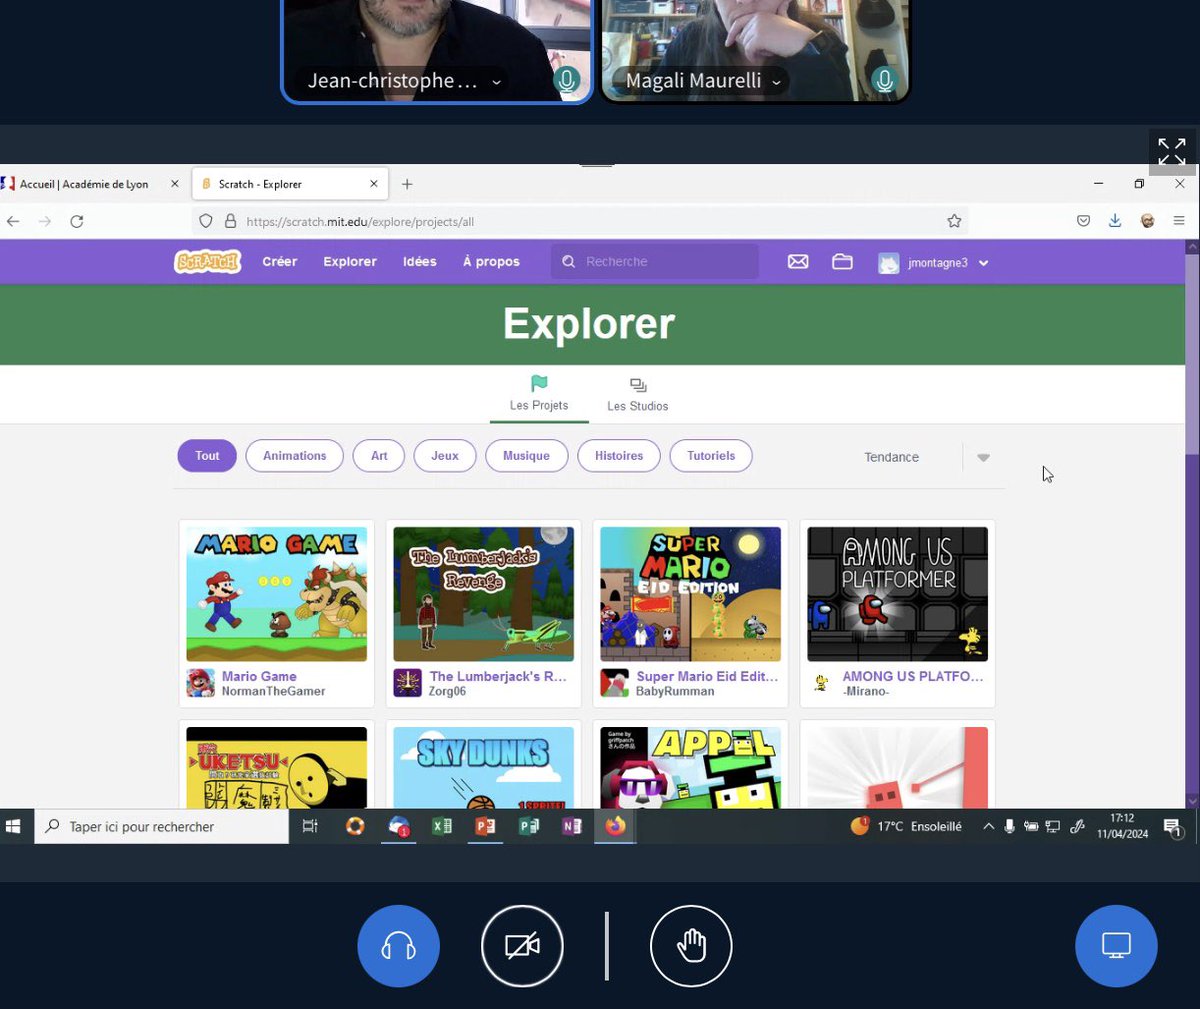The width and height of the screenshot is (1200, 1009).
Task: Open the Mario Game project title link
Action: pyautogui.click(x=259, y=676)
